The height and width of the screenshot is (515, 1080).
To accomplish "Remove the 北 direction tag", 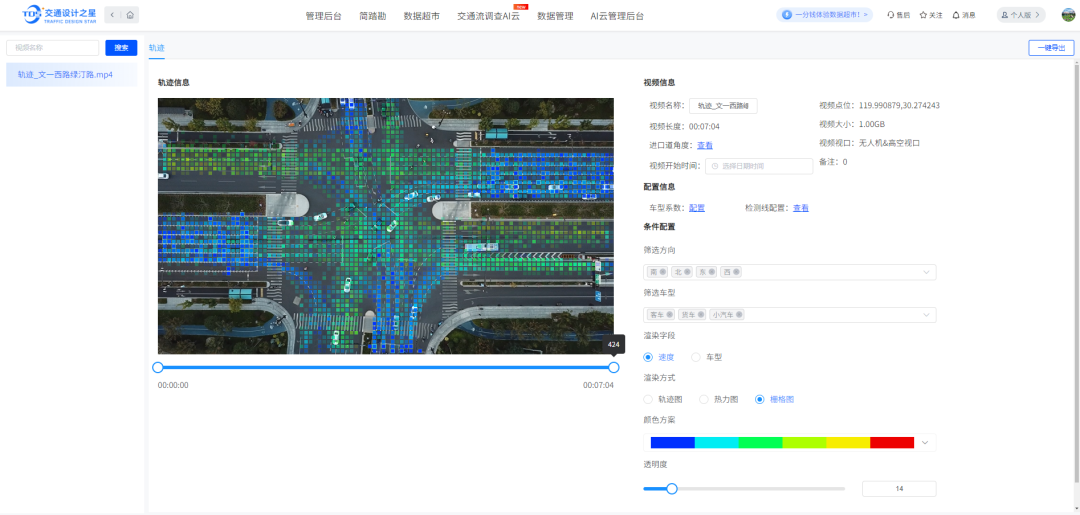I will [x=687, y=272].
